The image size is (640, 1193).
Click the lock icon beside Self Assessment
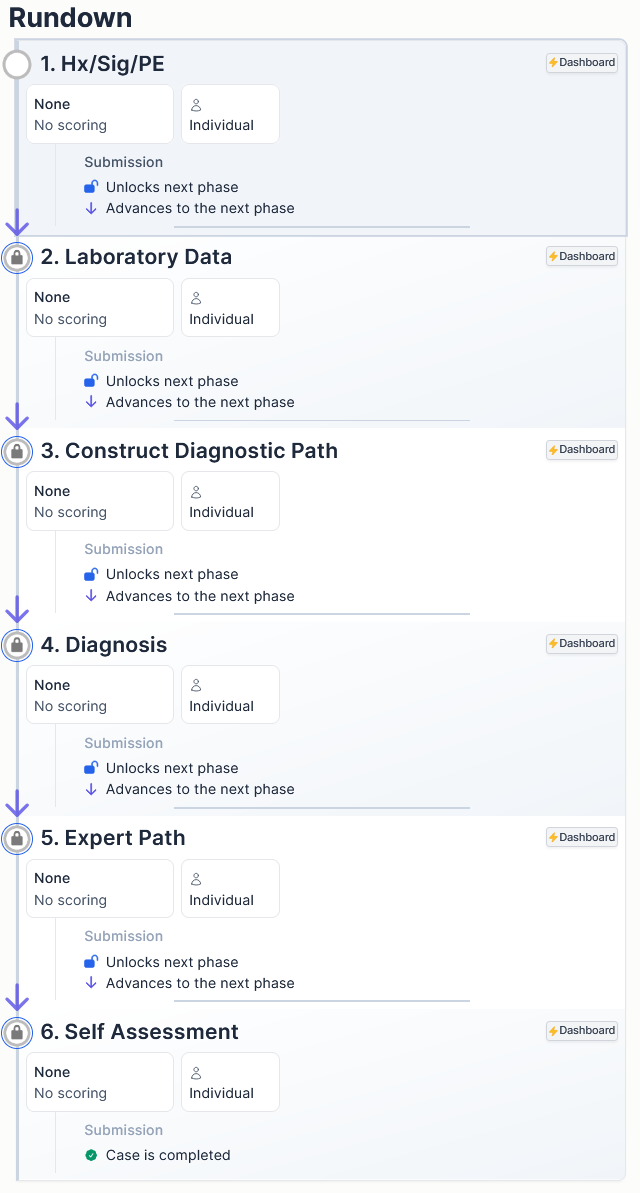coord(17,1032)
